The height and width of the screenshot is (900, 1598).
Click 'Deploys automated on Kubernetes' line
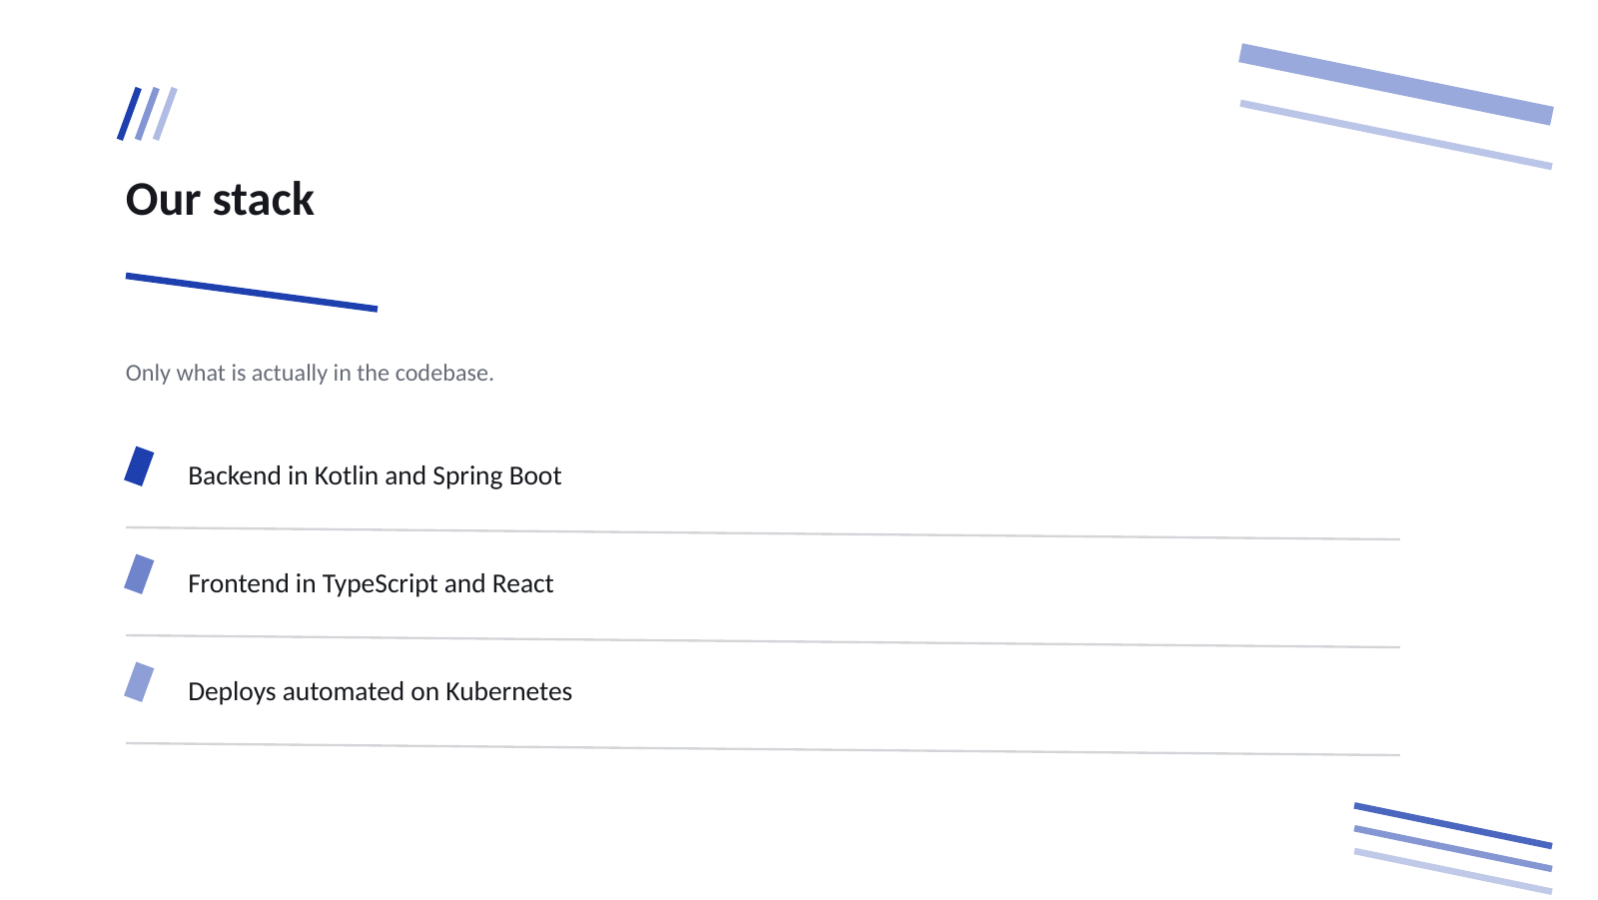click(380, 691)
